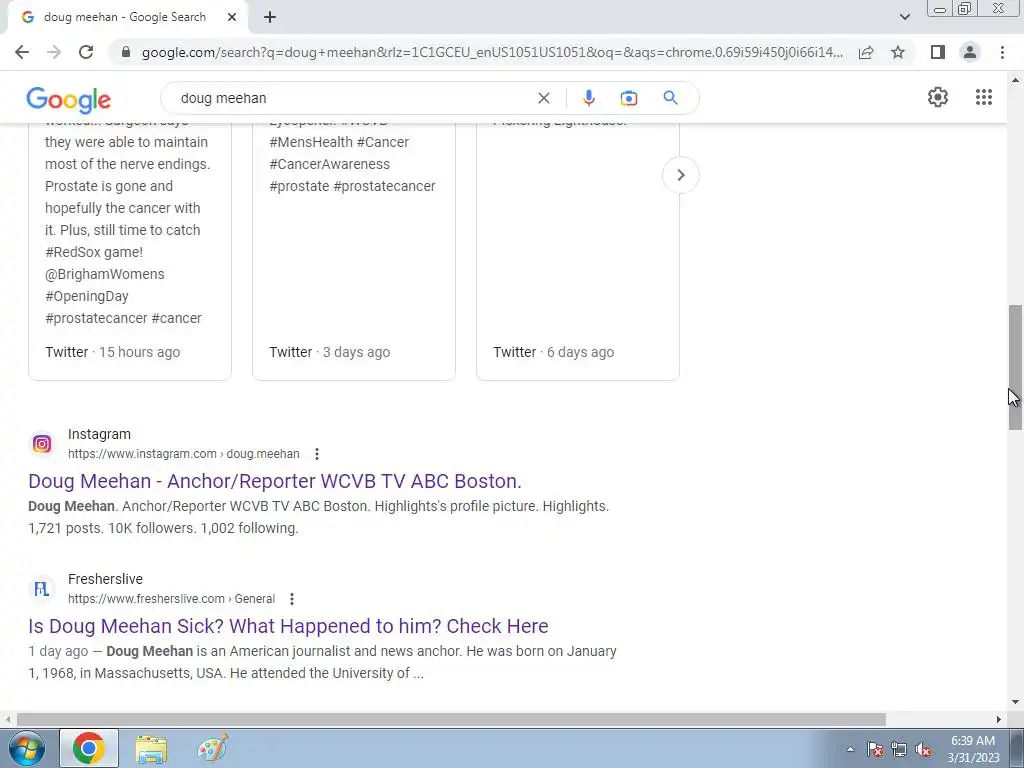
Task: Open Is Doug Meehan Sick result
Action: (x=288, y=626)
